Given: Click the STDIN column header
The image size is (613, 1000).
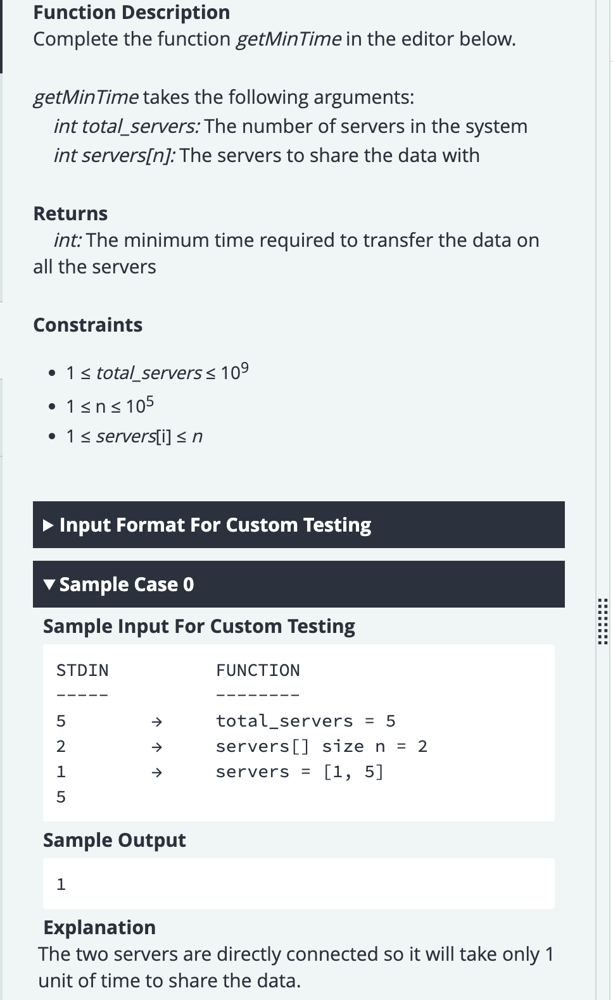Looking at the screenshot, I should click(x=82, y=670).
